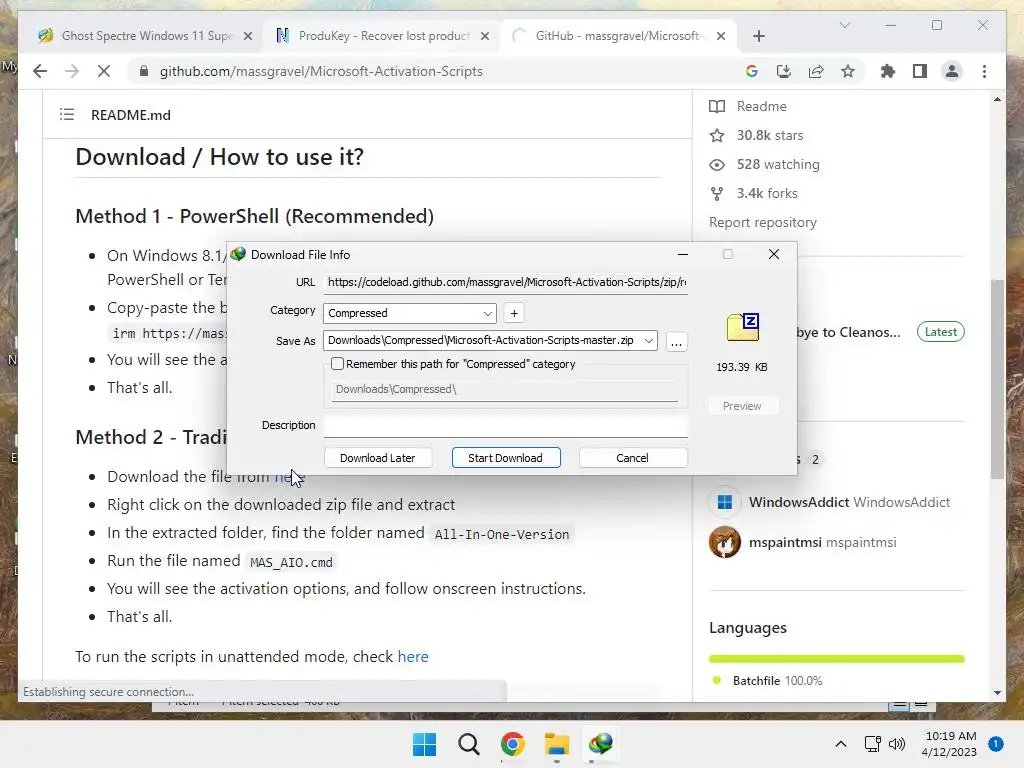Click the scrollbar down arrow
Screen dimensions: 1024x768
click(997, 693)
